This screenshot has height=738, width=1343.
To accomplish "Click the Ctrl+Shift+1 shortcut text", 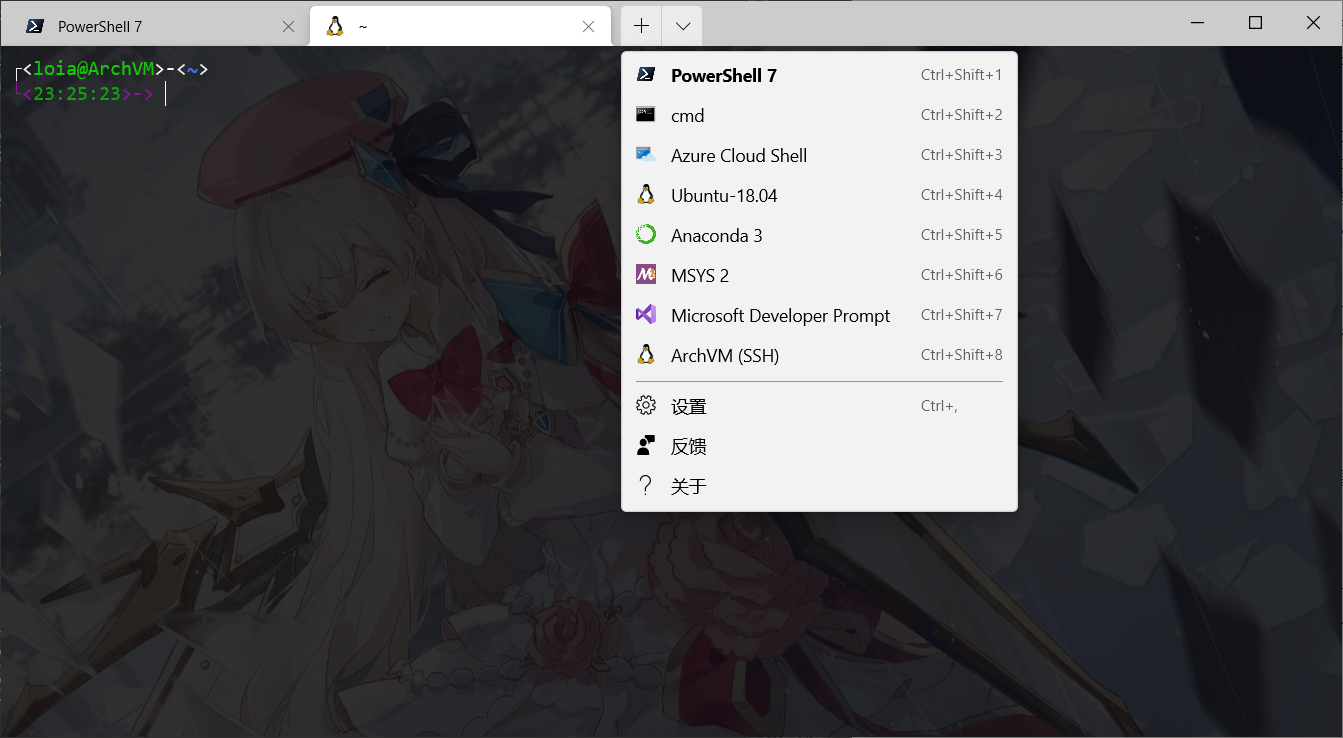I will [961, 75].
